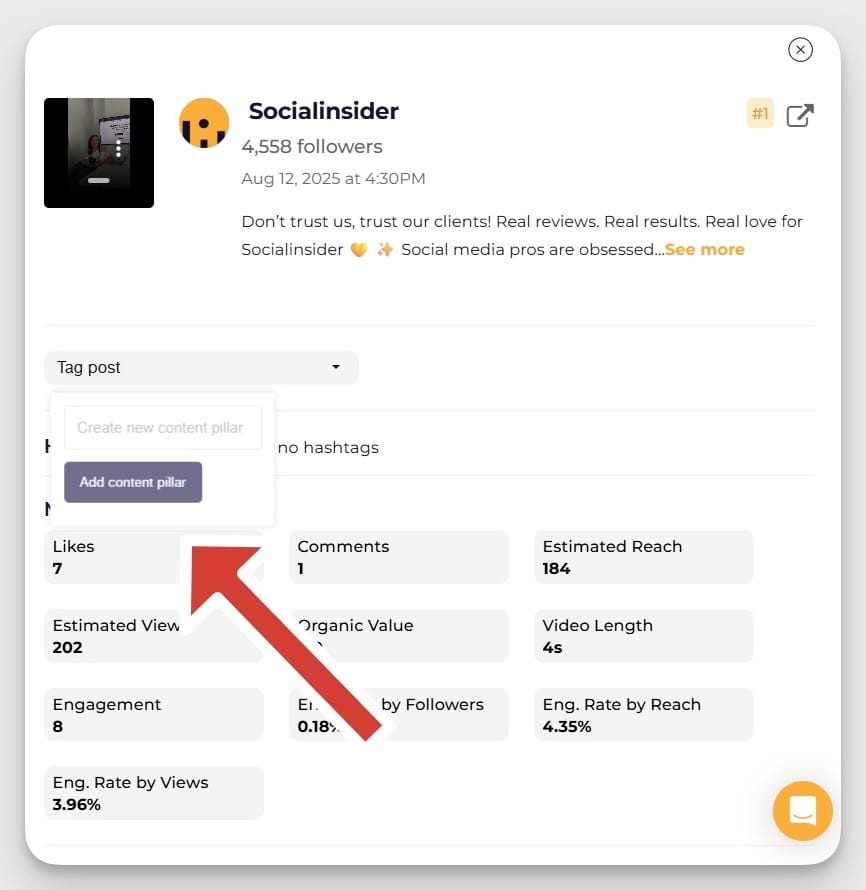Image resolution: width=866 pixels, height=890 pixels.
Task: Select the Eng. Rate by Reach card
Action: [644, 715]
